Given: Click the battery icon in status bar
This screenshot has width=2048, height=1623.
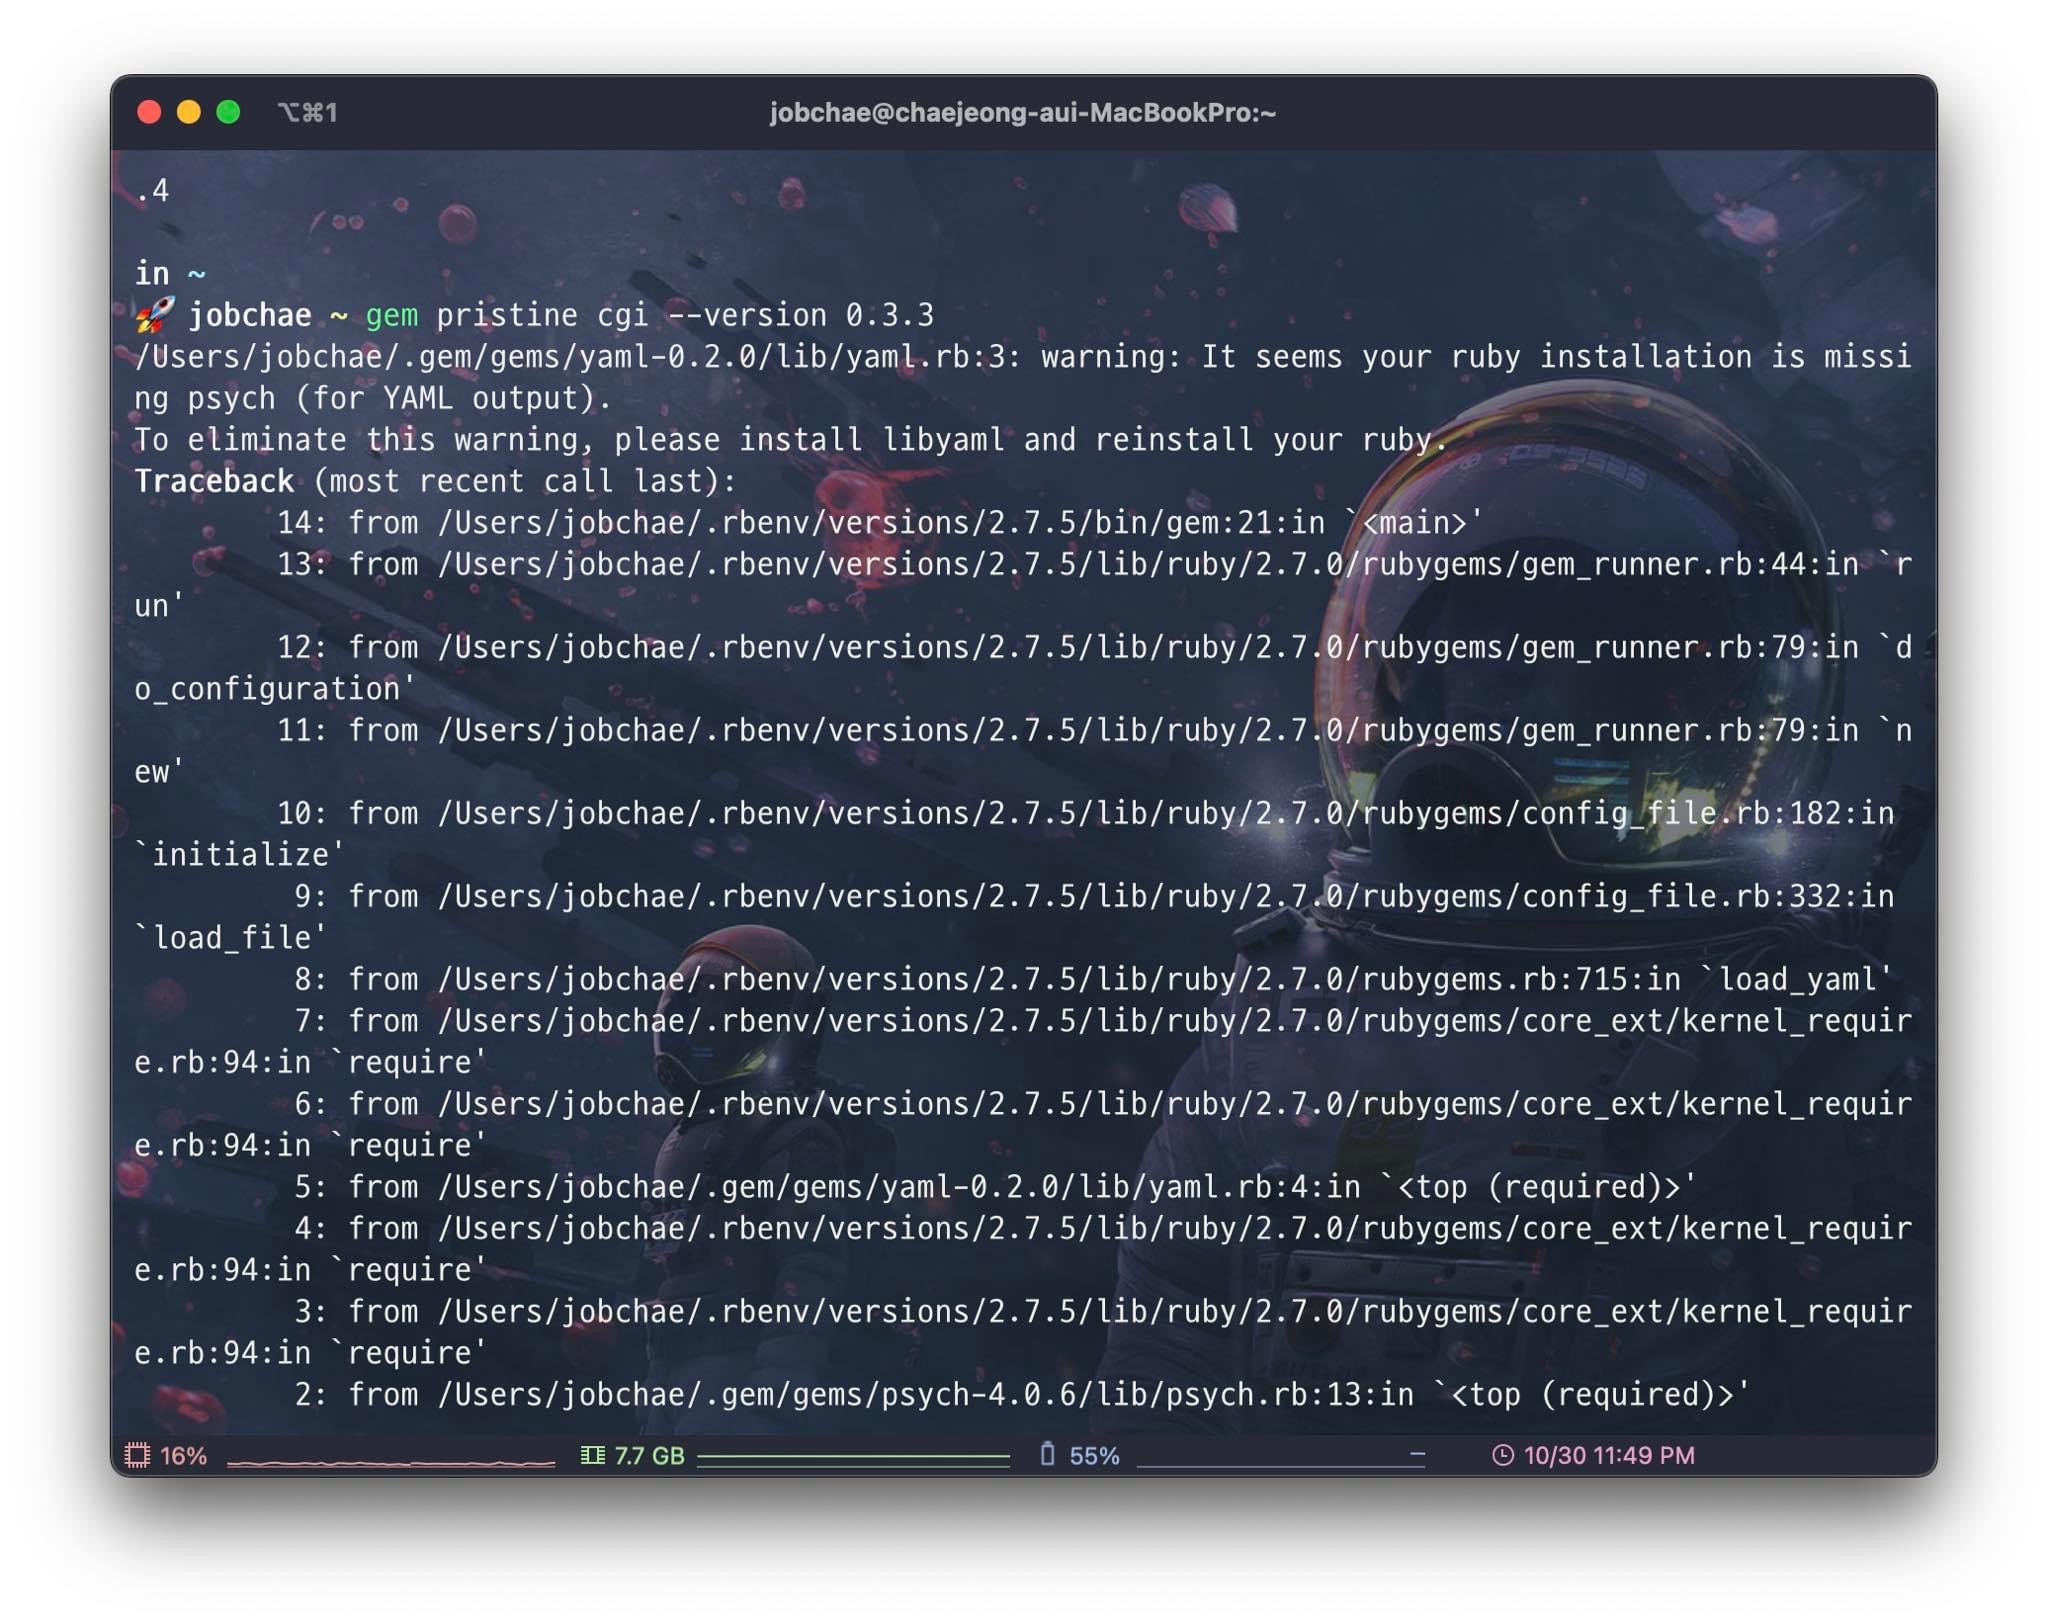Looking at the screenshot, I should click(x=1047, y=1454).
